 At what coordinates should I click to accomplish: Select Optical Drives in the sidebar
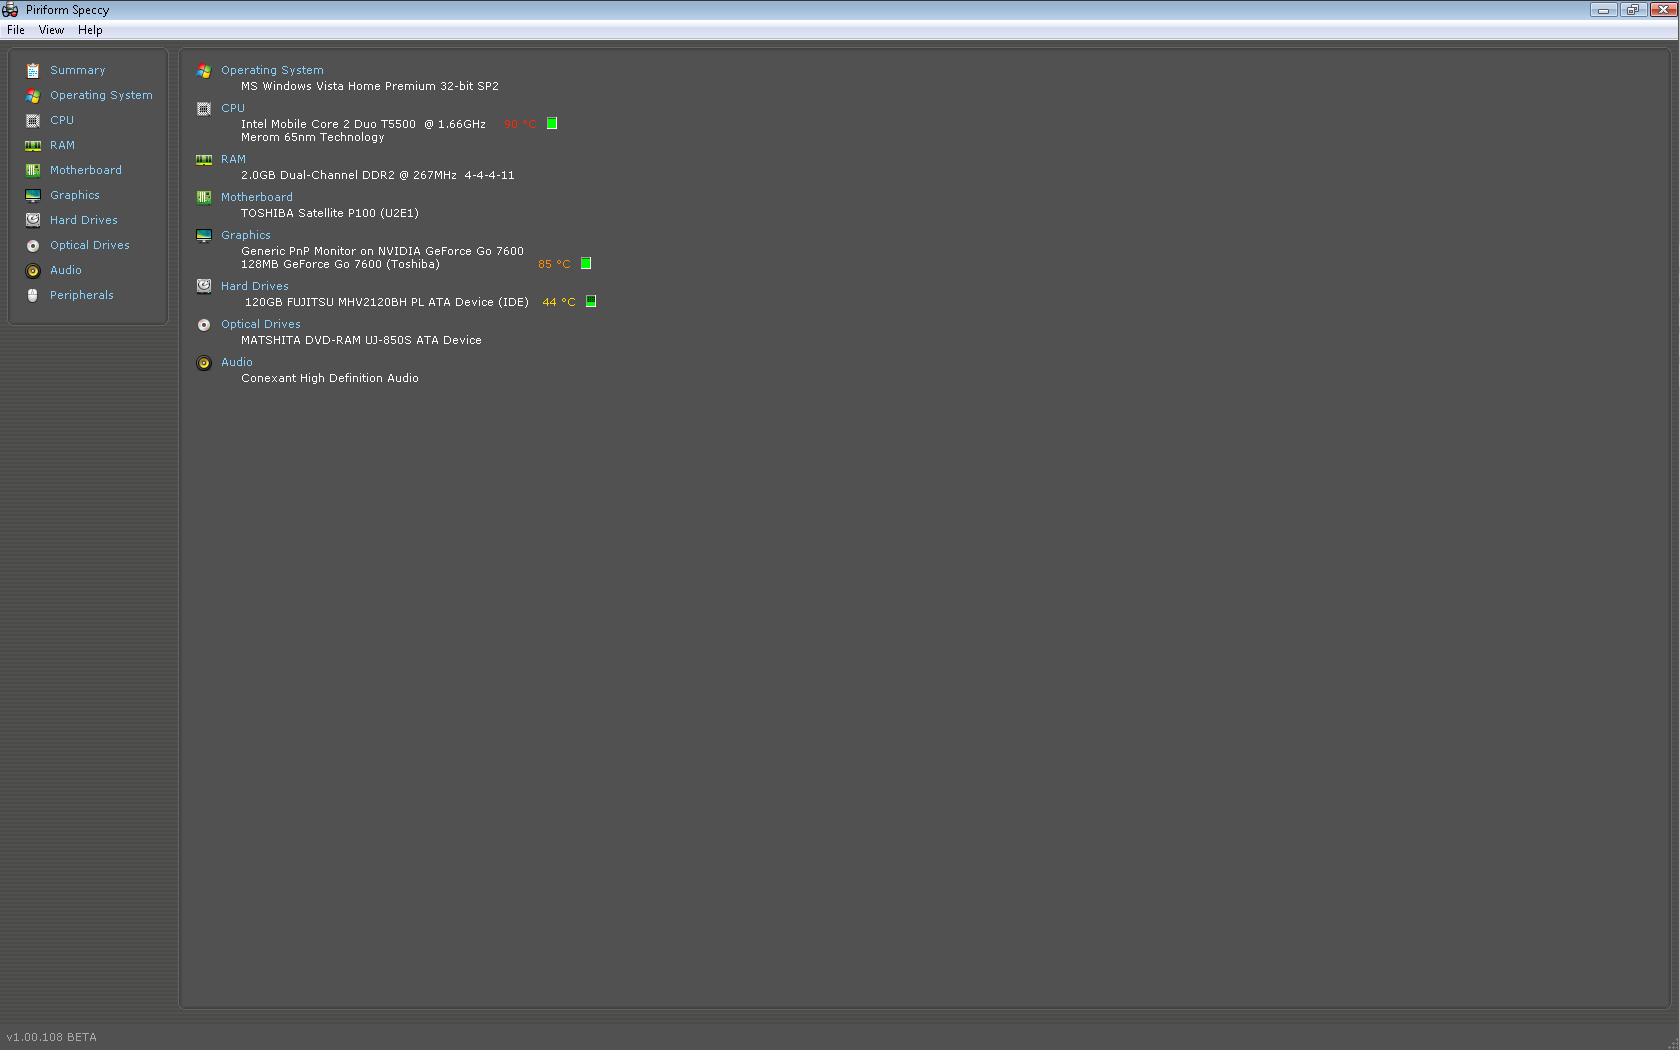[x=90, y=245]
